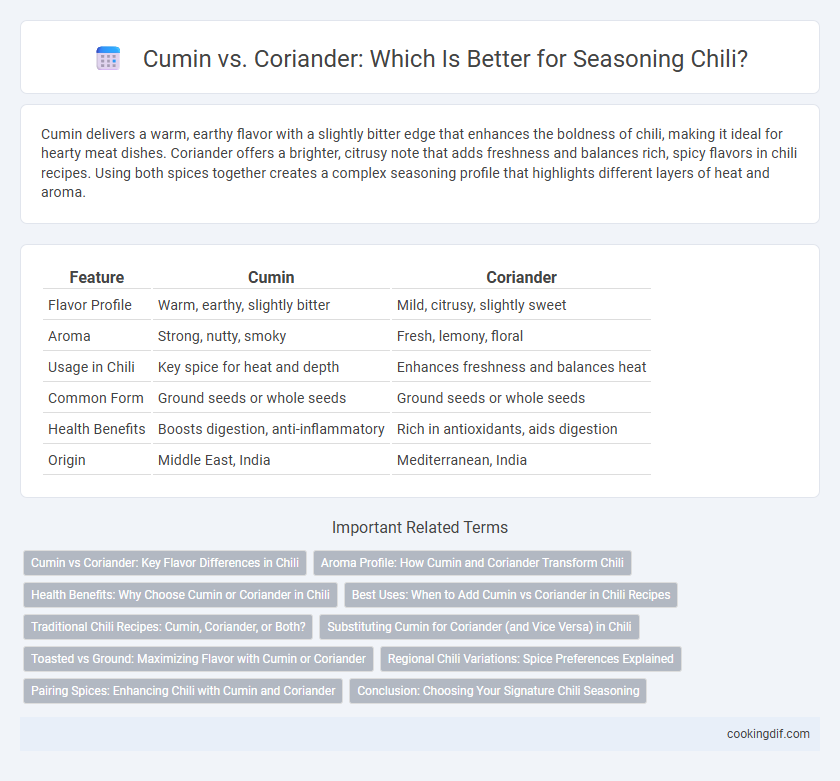
Task: Click the 'Coriander' column header
Action: [x=521, y=277]
